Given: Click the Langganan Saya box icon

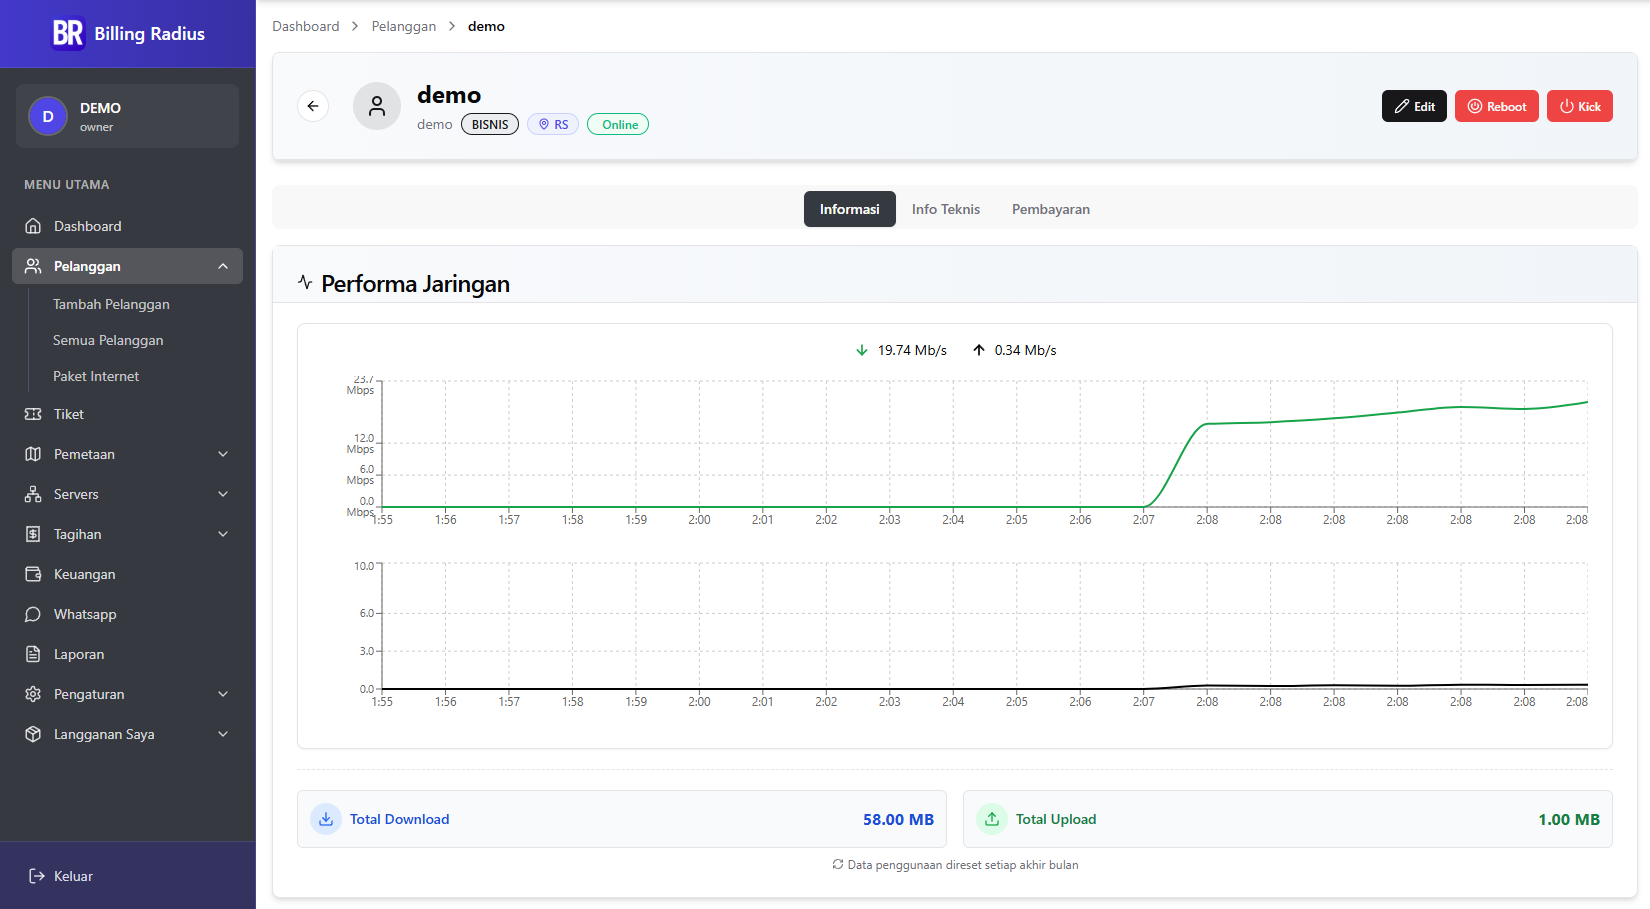Looking at the screenshot, I should [x=33, y=734].
